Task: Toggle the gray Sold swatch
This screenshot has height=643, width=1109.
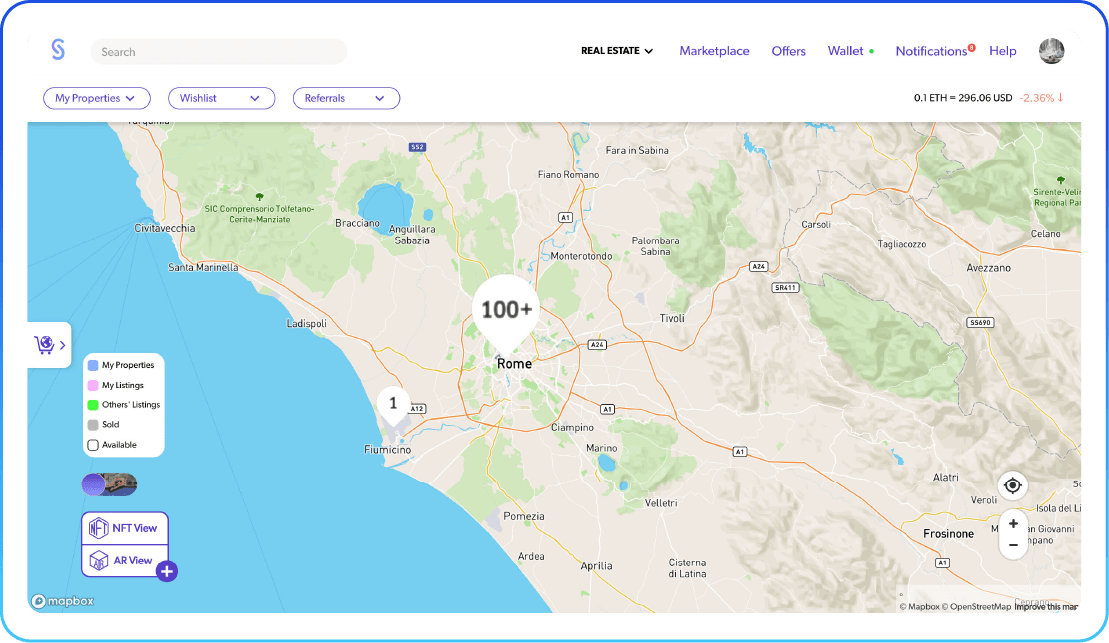Action: coord(93,424)
